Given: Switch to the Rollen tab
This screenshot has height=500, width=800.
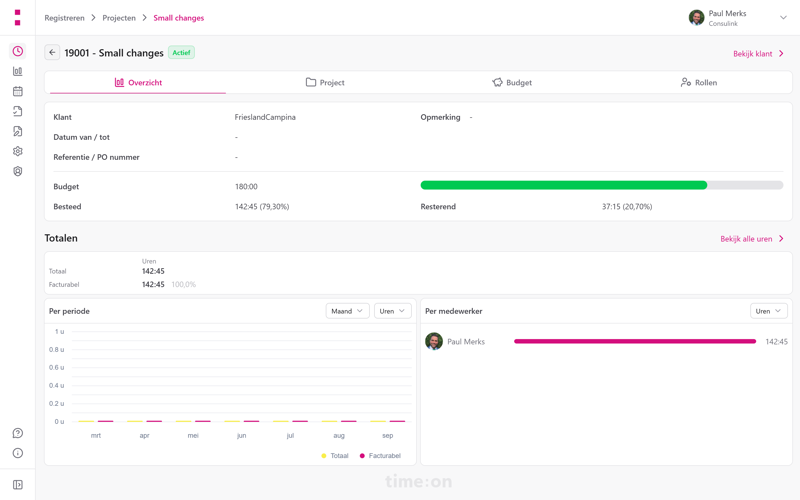Looking at the screenshot, I should (699, 83).
